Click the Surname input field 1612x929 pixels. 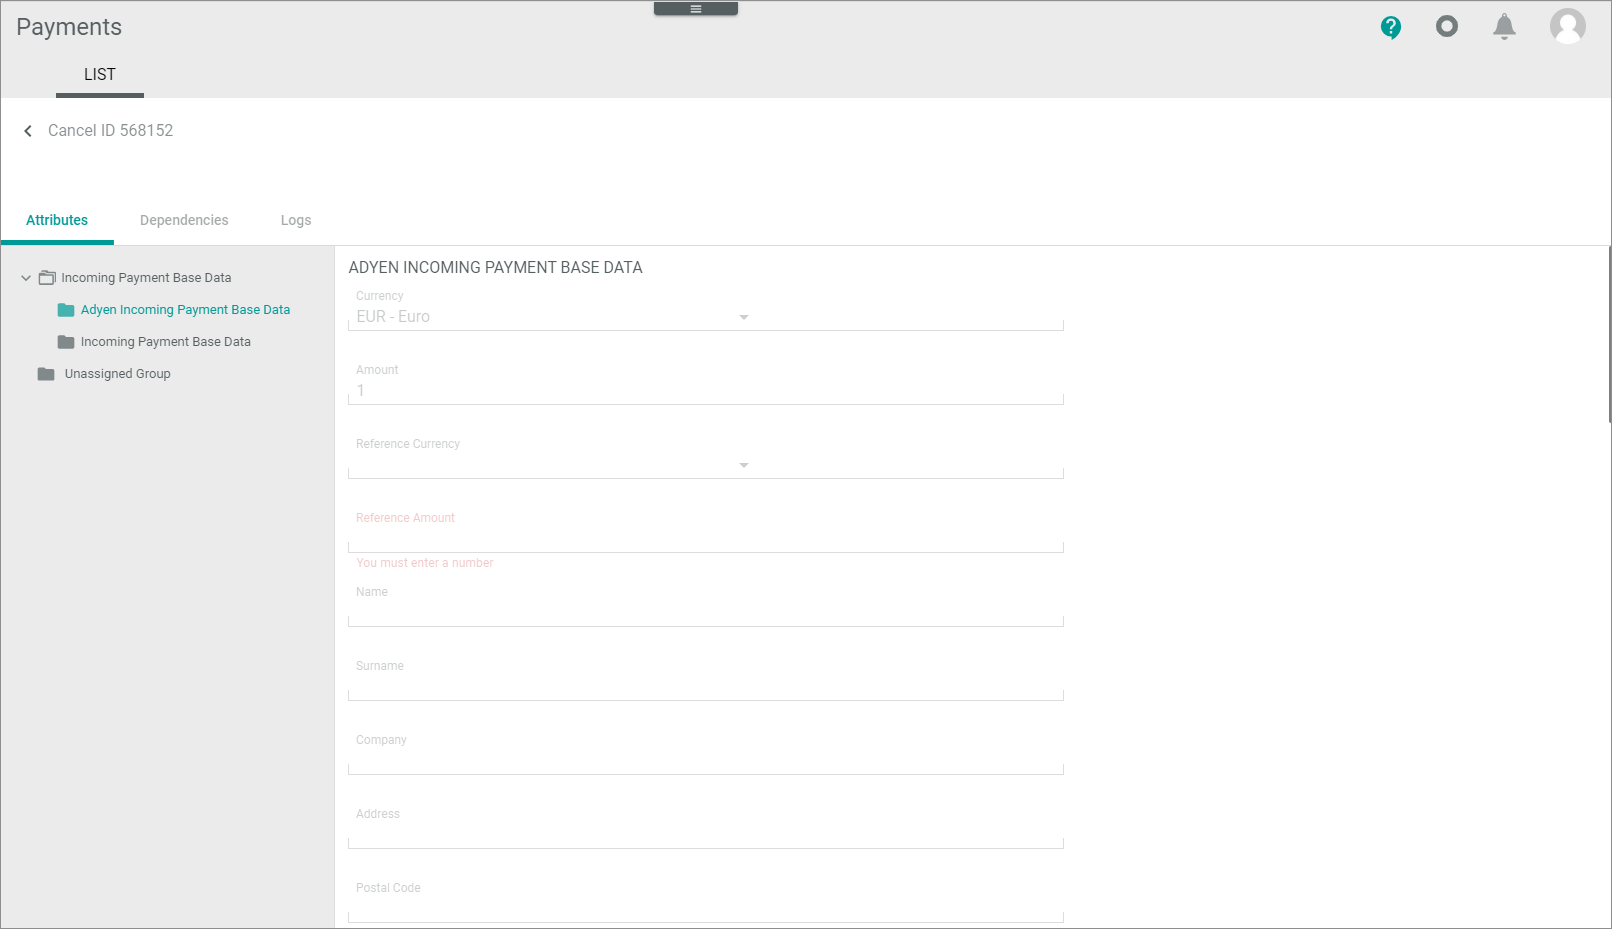click(705, 687)
